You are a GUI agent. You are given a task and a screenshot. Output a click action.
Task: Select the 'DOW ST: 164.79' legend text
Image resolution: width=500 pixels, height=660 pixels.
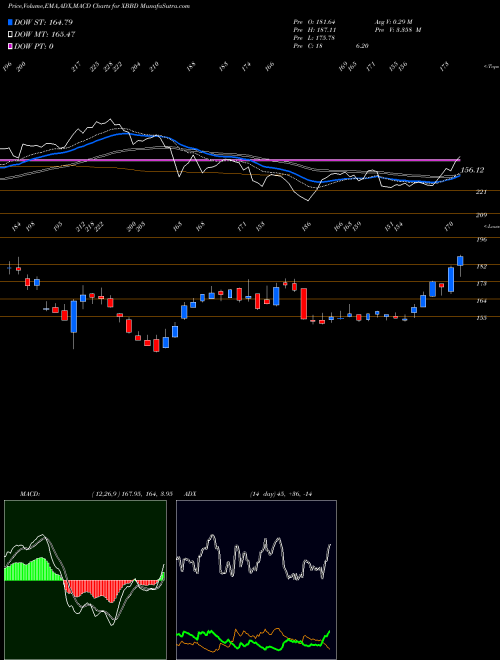(43, 22)
